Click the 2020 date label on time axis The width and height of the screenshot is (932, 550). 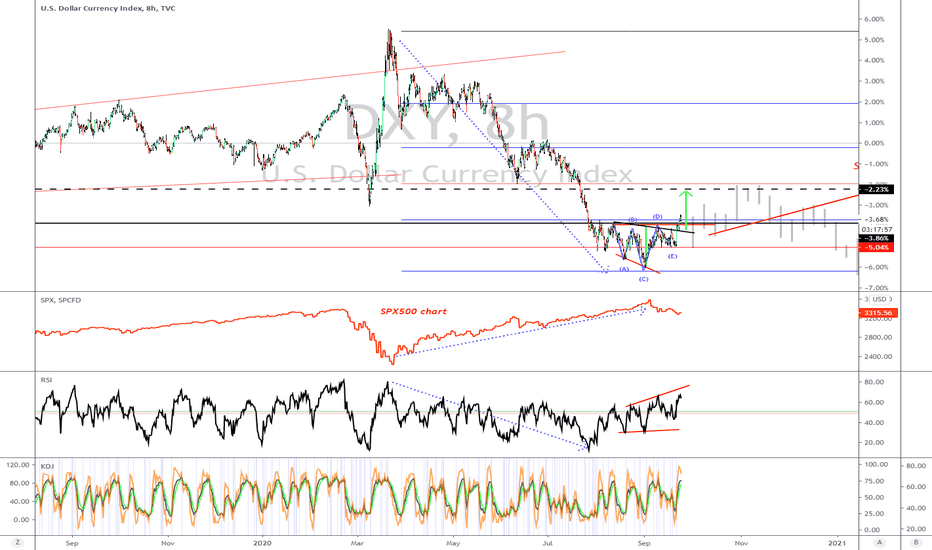(262, 543)
